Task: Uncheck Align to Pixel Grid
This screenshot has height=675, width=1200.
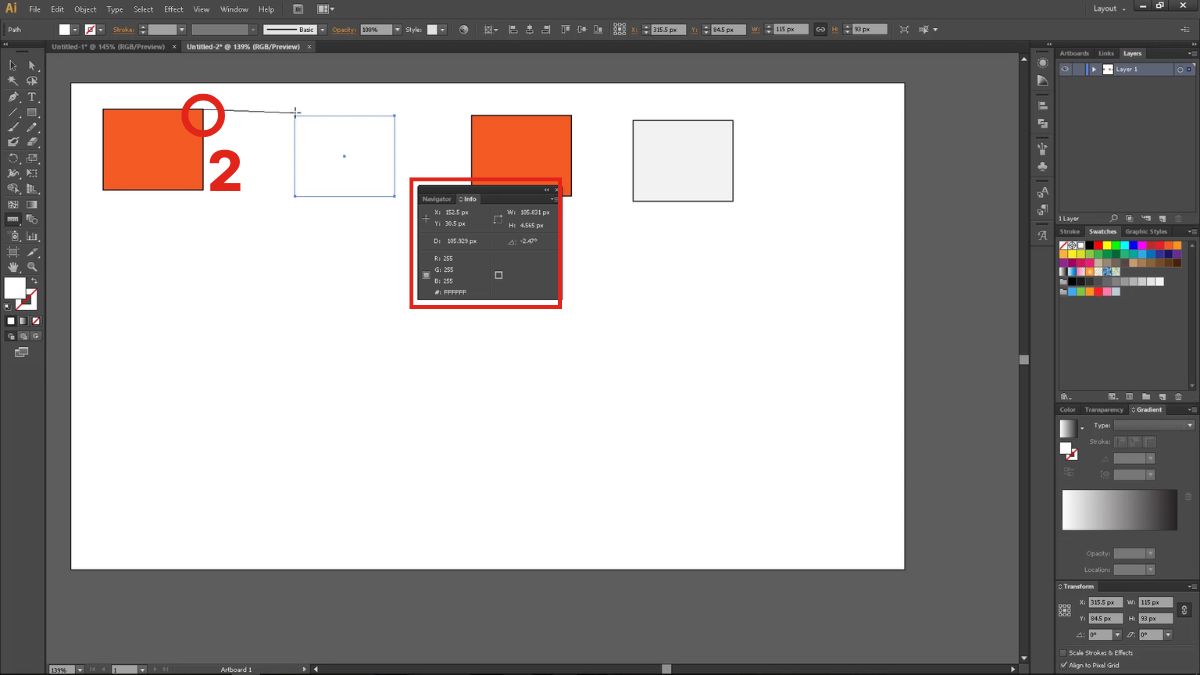Action: [1063, 665]
